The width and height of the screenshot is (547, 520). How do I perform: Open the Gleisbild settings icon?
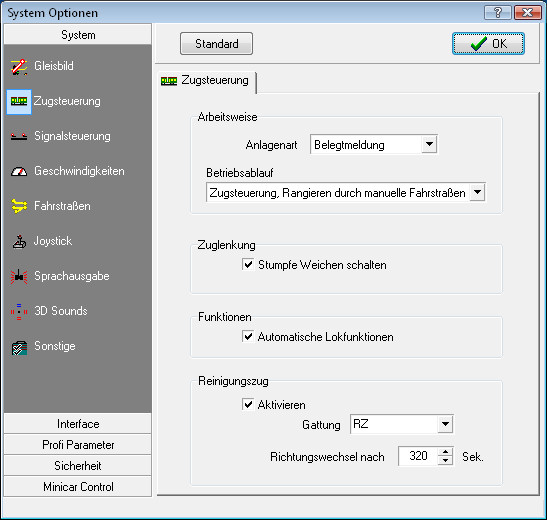pos(19,67)
